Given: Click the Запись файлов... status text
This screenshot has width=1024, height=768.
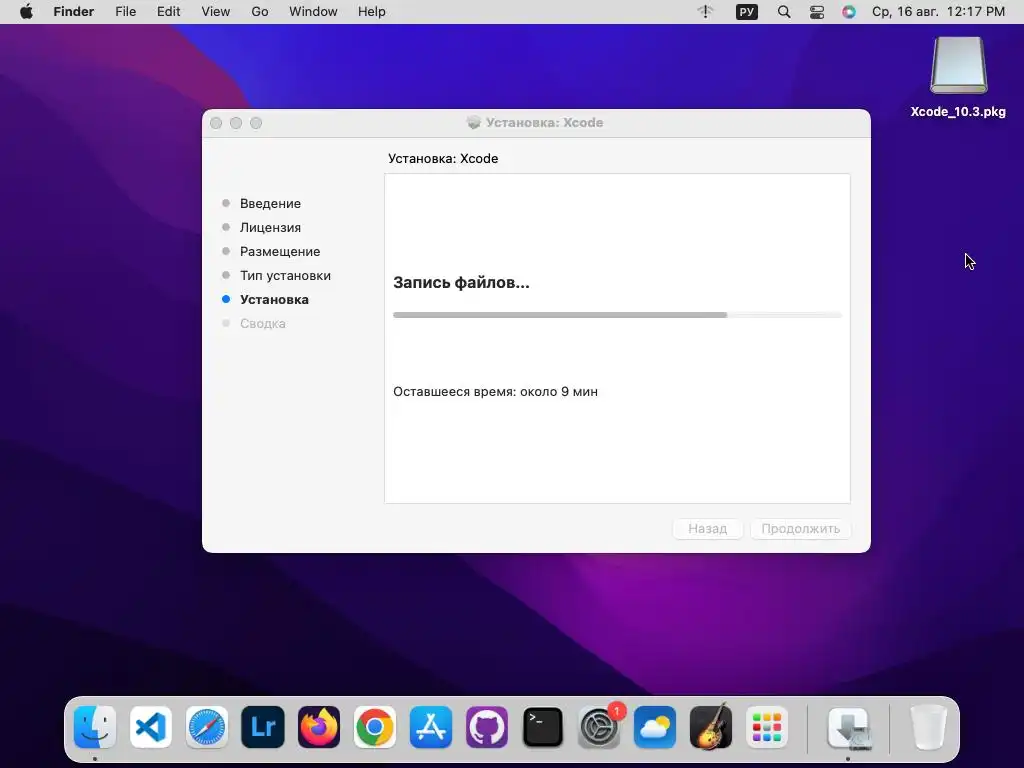Looking at the screenshot, I should click(x=461, y=283).
